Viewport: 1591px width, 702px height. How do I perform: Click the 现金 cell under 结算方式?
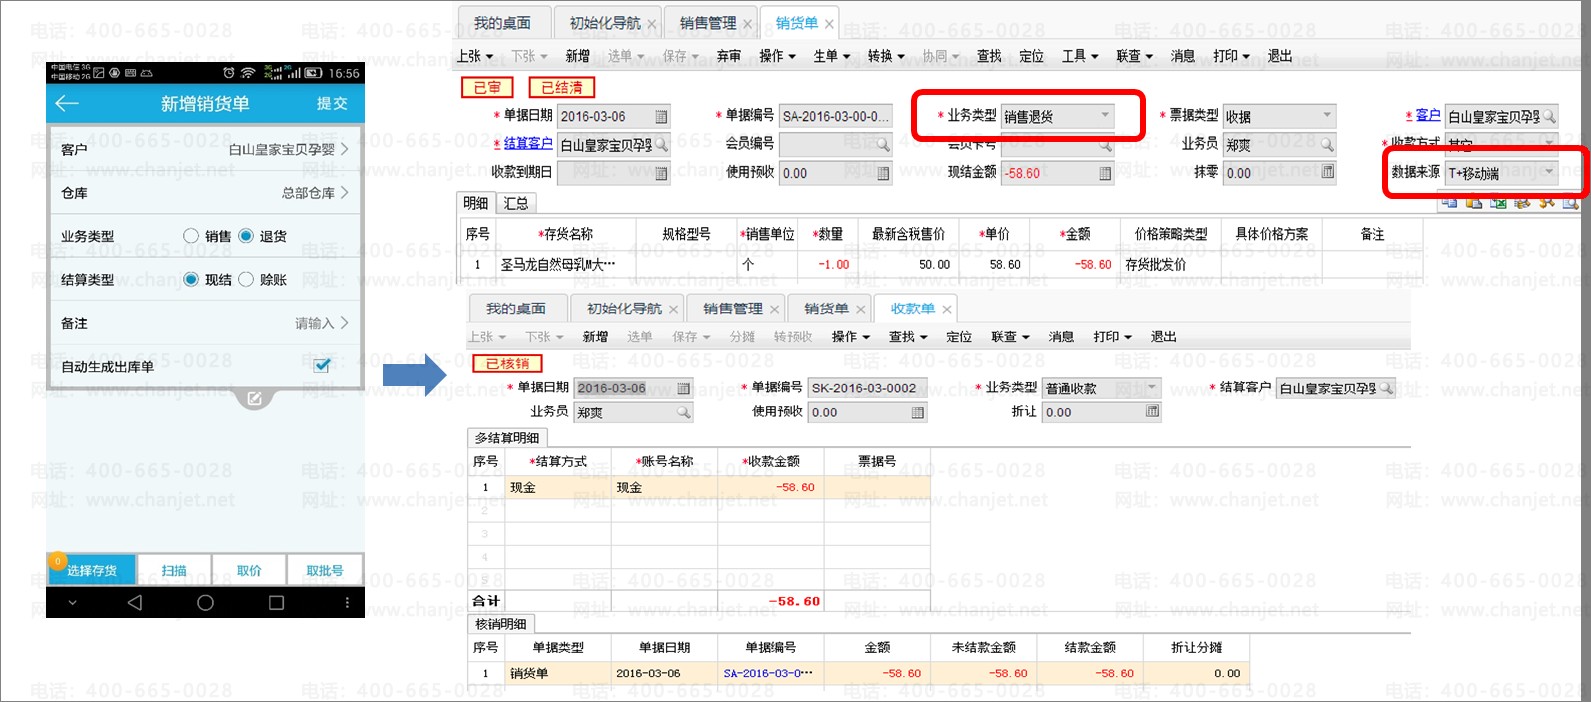click(557, 488)
